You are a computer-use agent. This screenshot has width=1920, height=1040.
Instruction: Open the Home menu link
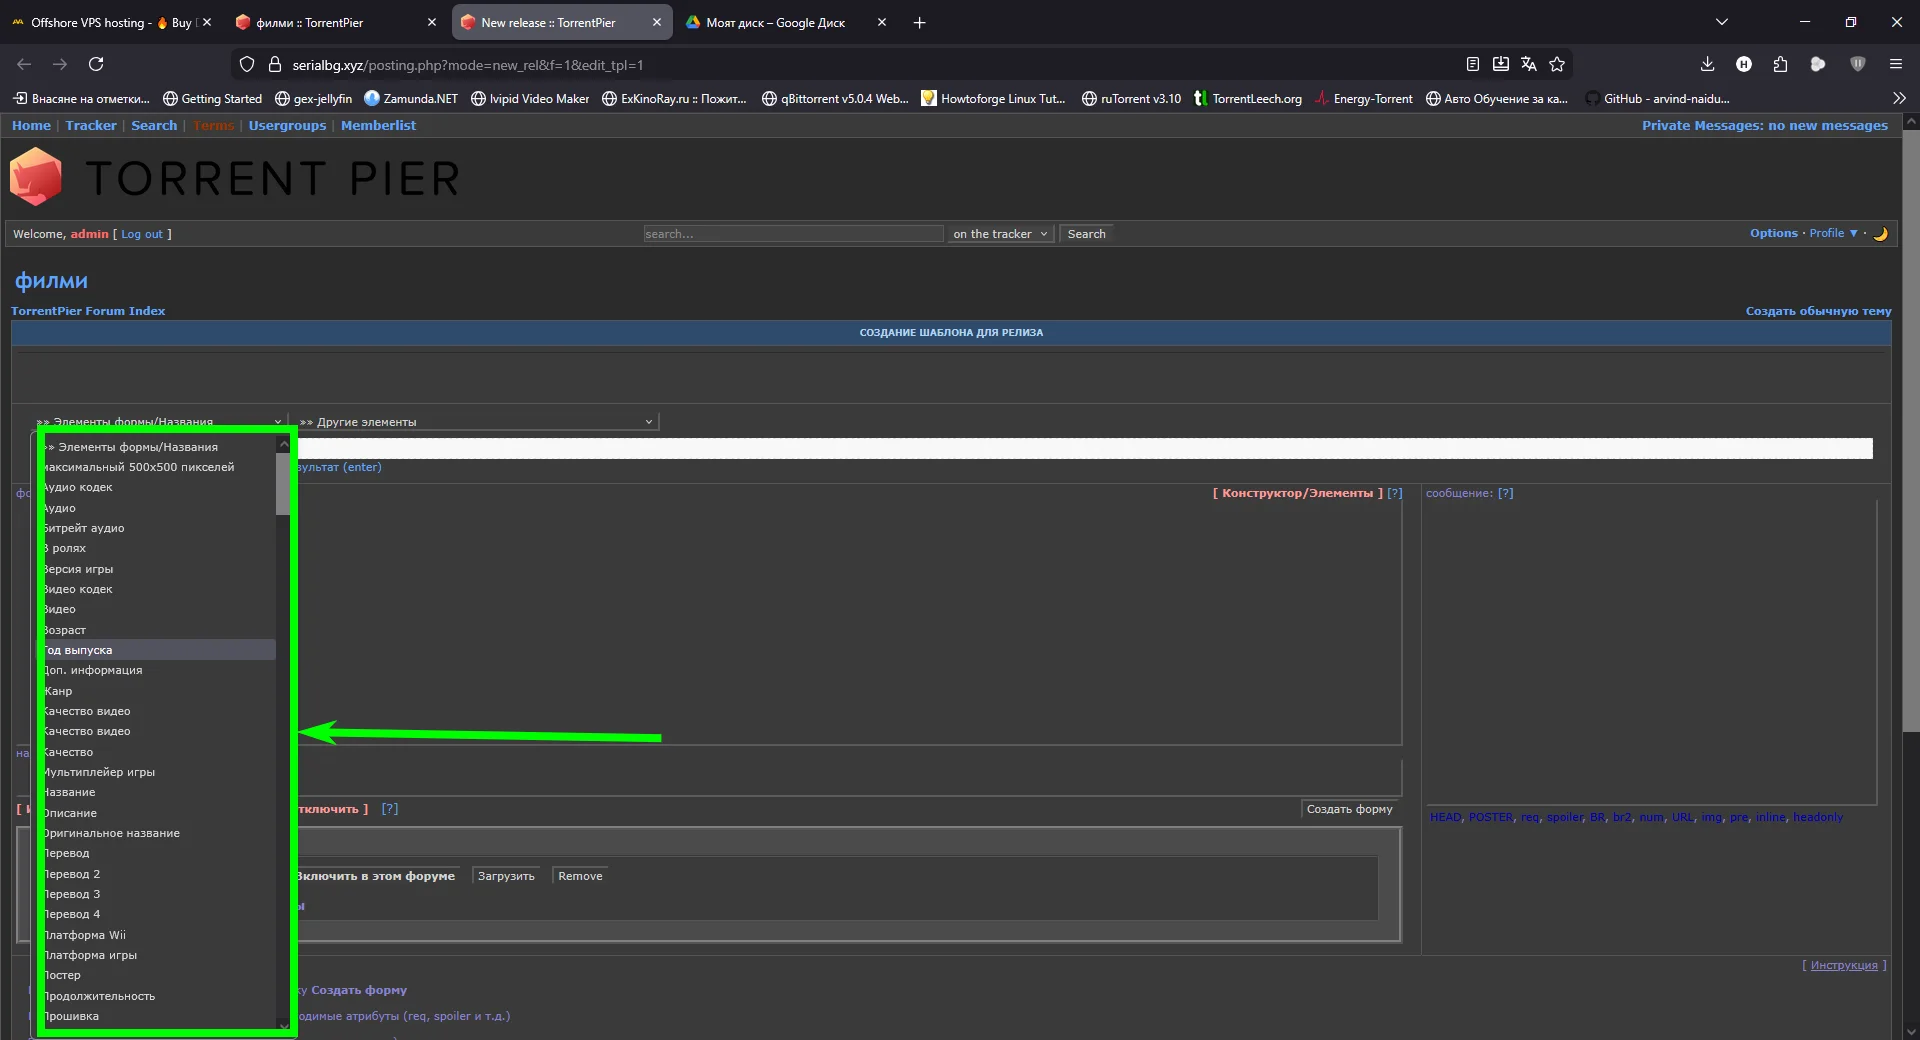[x=31, y=125]
